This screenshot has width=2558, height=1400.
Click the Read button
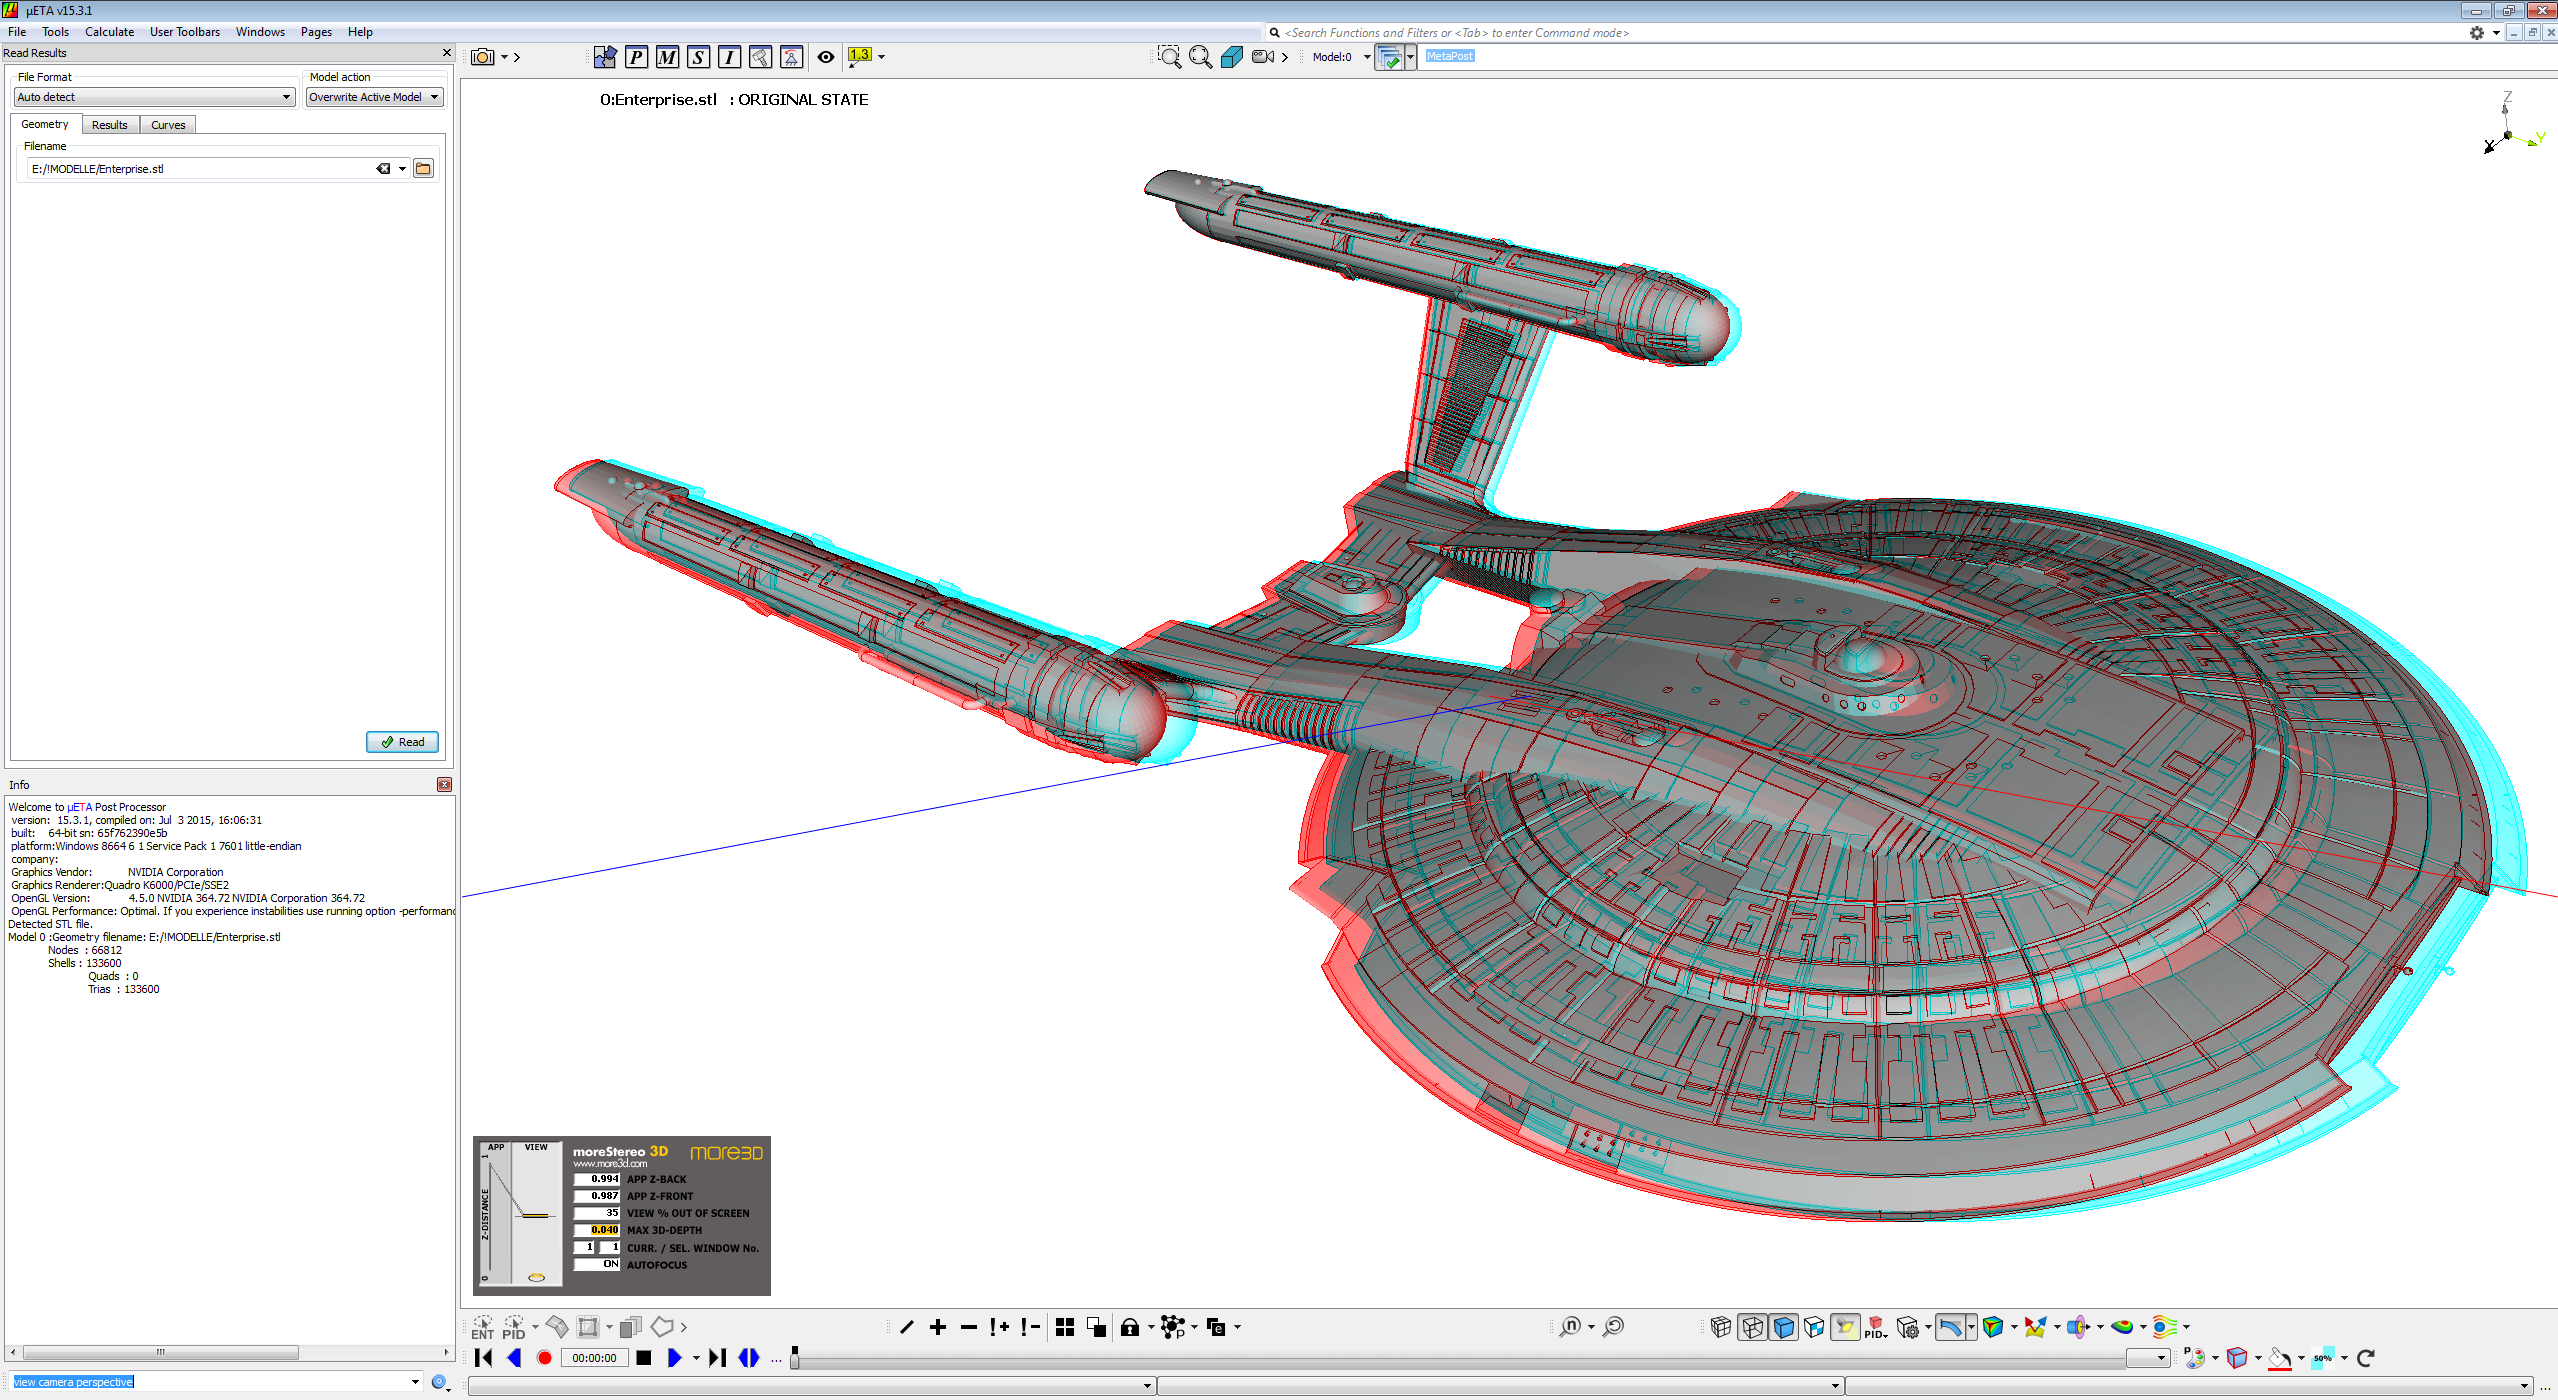point(402,742)
